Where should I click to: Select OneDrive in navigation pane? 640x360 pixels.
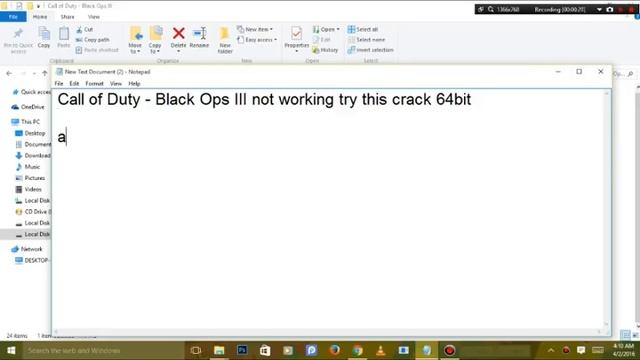tap(28, 107)
